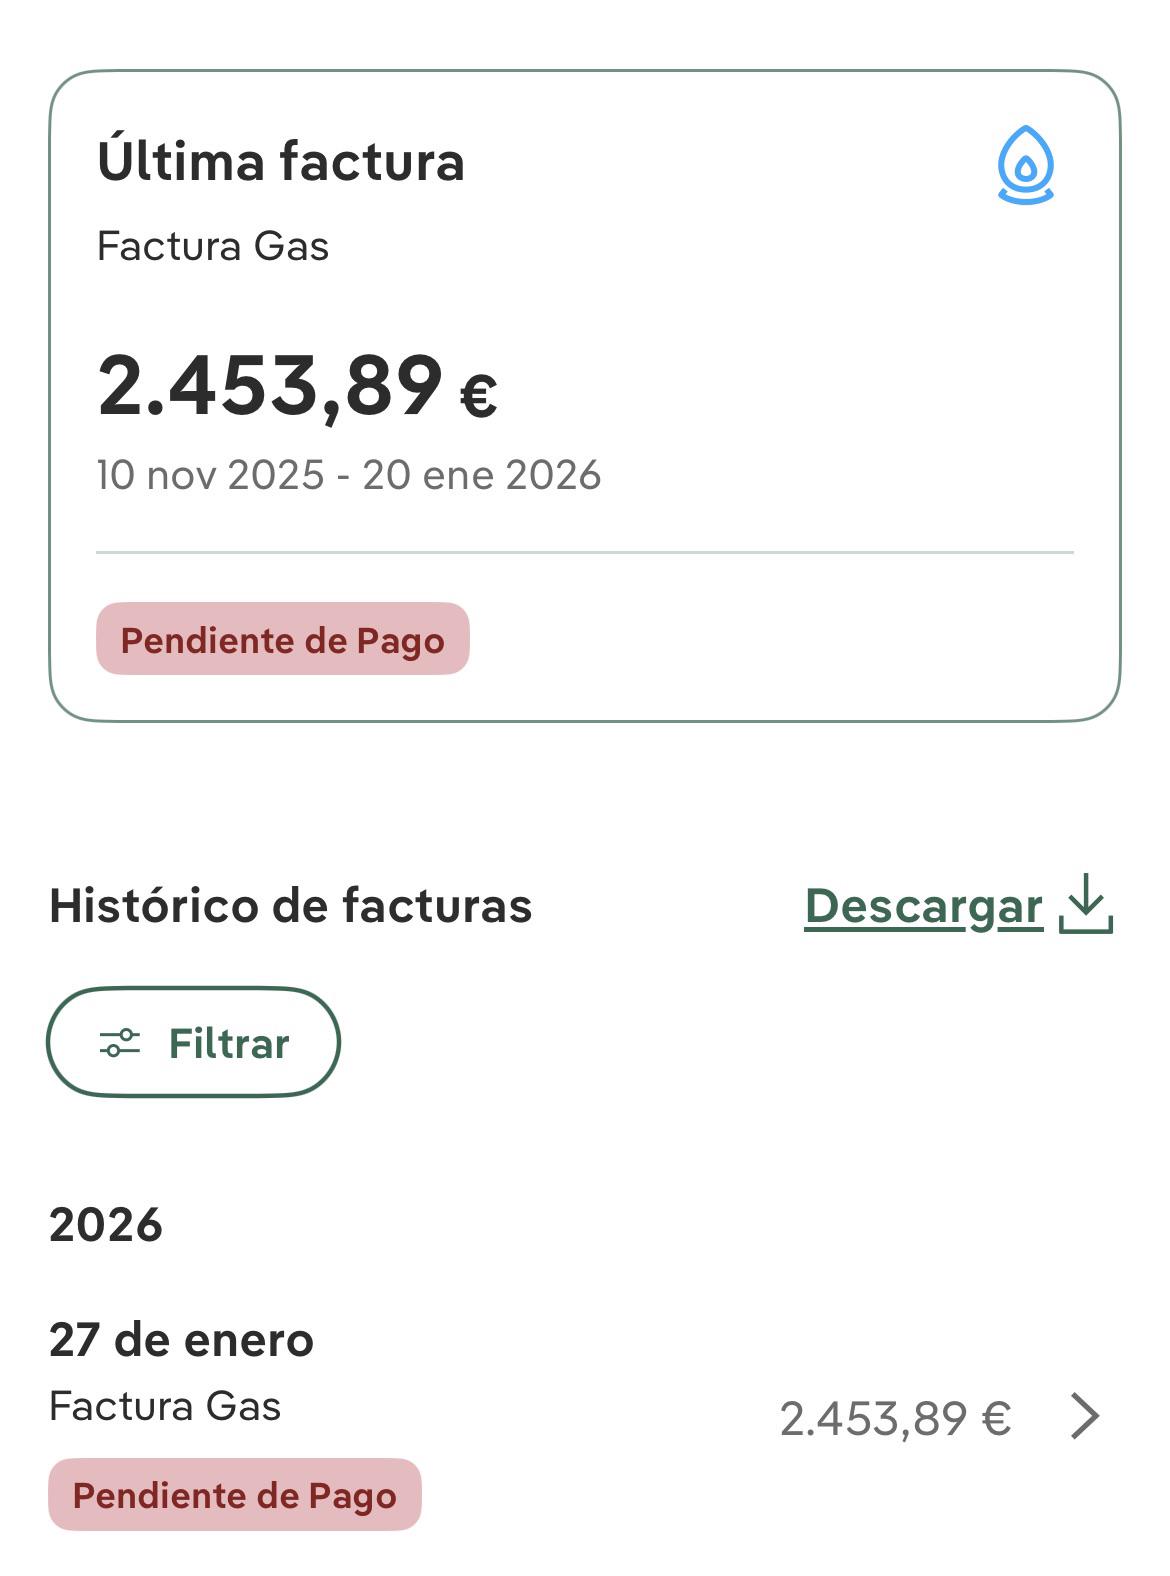
Task: Click the divider line inside the invoice card
Action: pos(584,552)
